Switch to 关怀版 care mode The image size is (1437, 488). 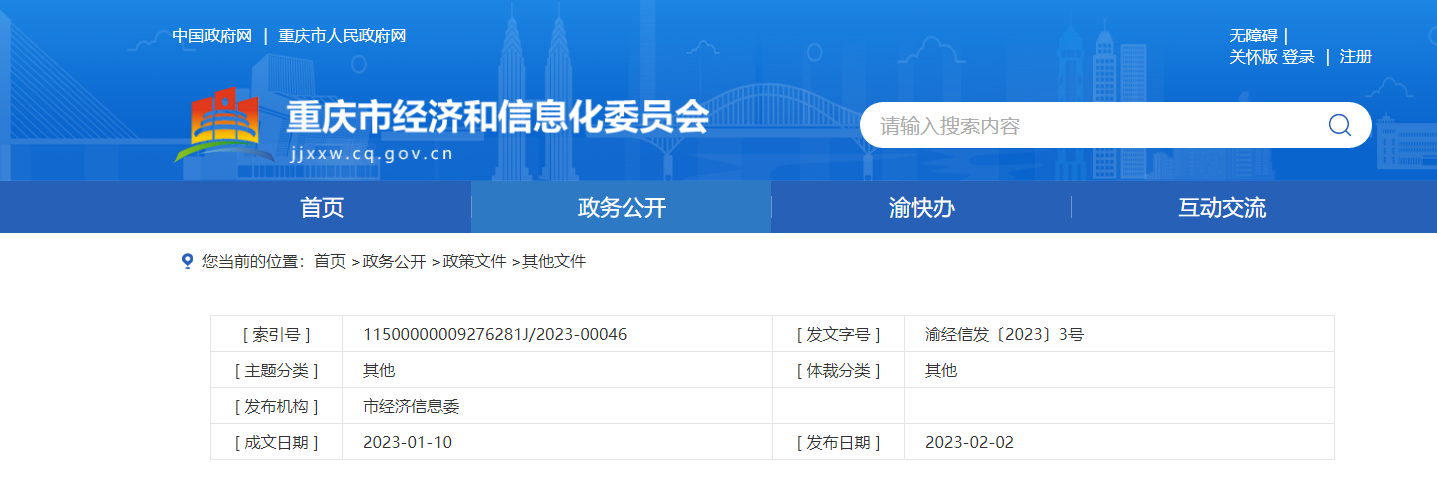pyautogui.click(x=1254, y=57)
